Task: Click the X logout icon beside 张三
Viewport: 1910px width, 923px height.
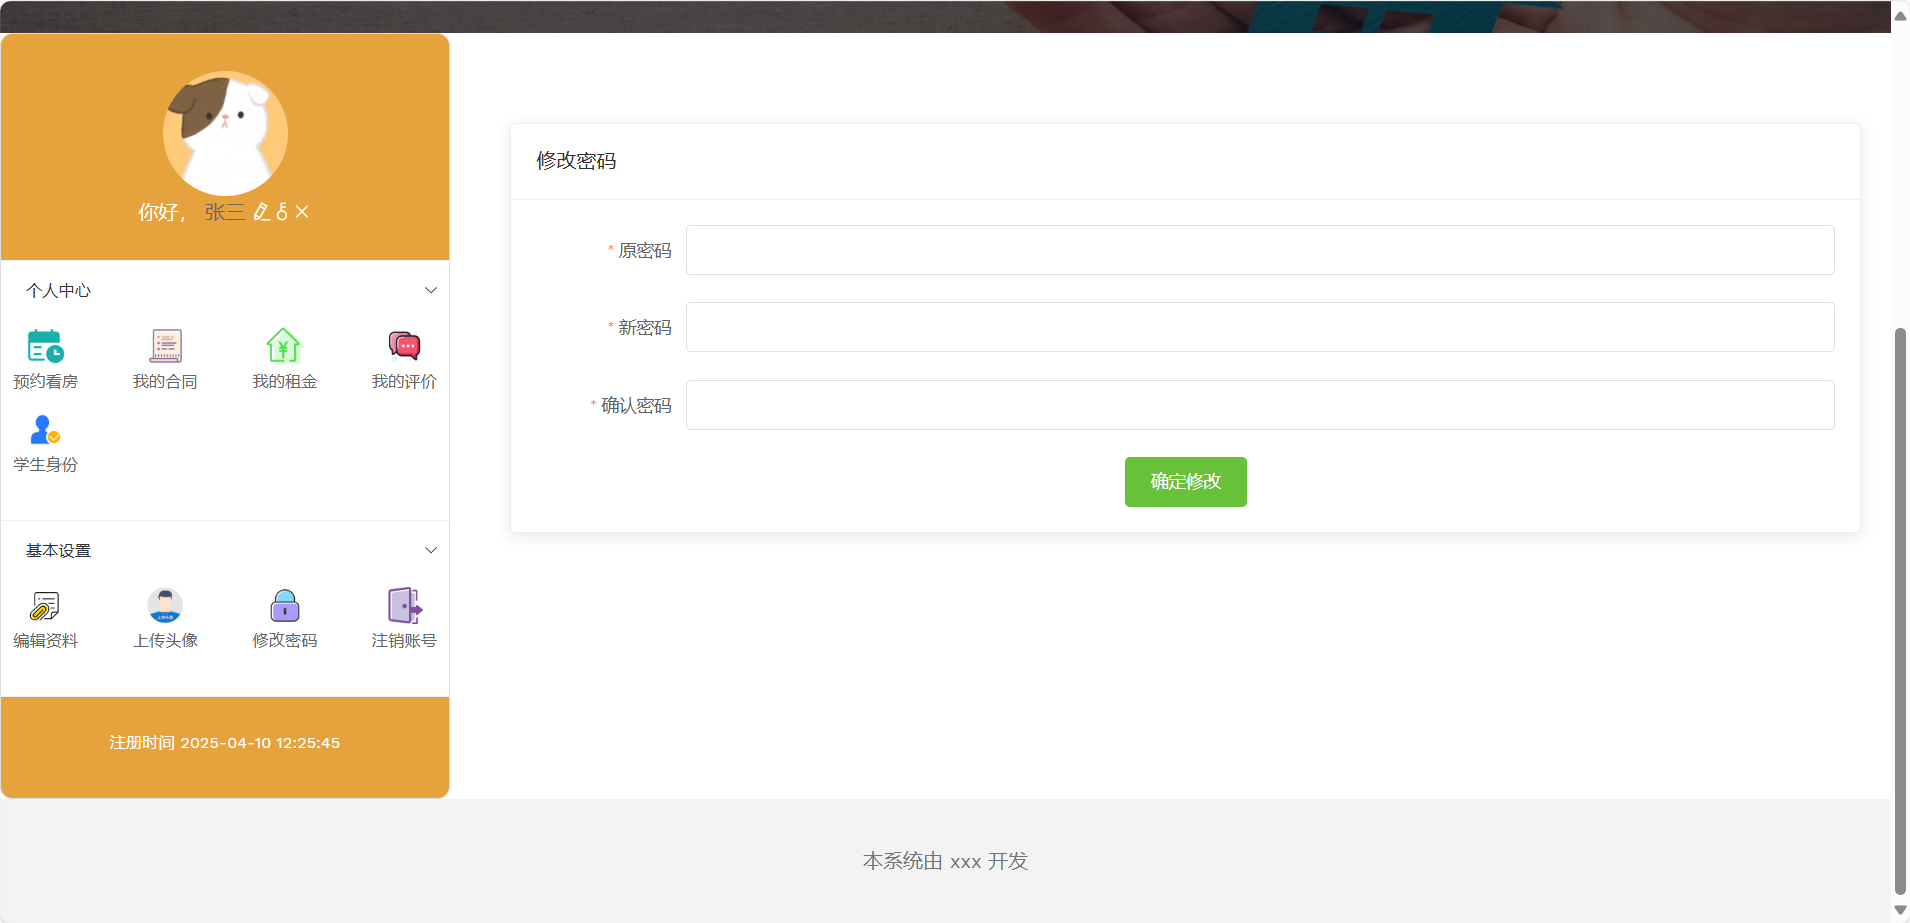Action: 302,212
